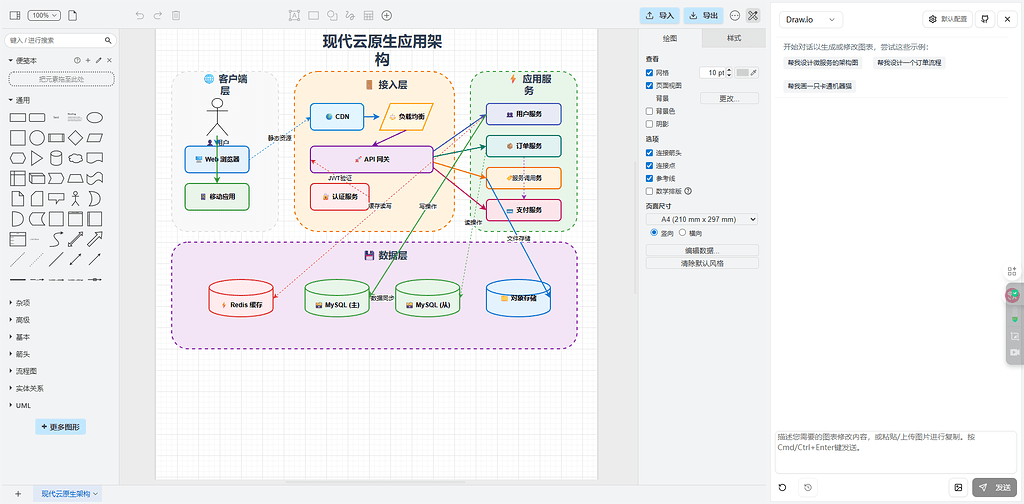Pick the cylinder shape in General palette
Image resolution: width=1024 pixels, height=504 pixels.
[56, 158]
